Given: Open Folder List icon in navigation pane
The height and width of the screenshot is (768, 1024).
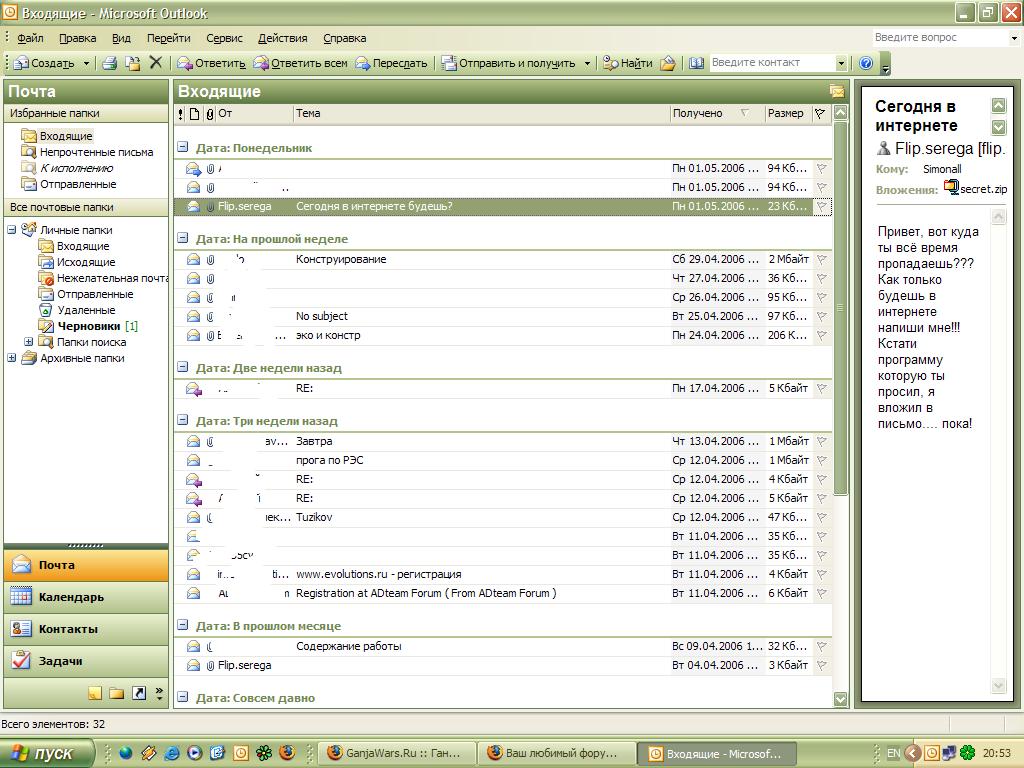Looking at the screenshot, I should [x=117, y=693].
